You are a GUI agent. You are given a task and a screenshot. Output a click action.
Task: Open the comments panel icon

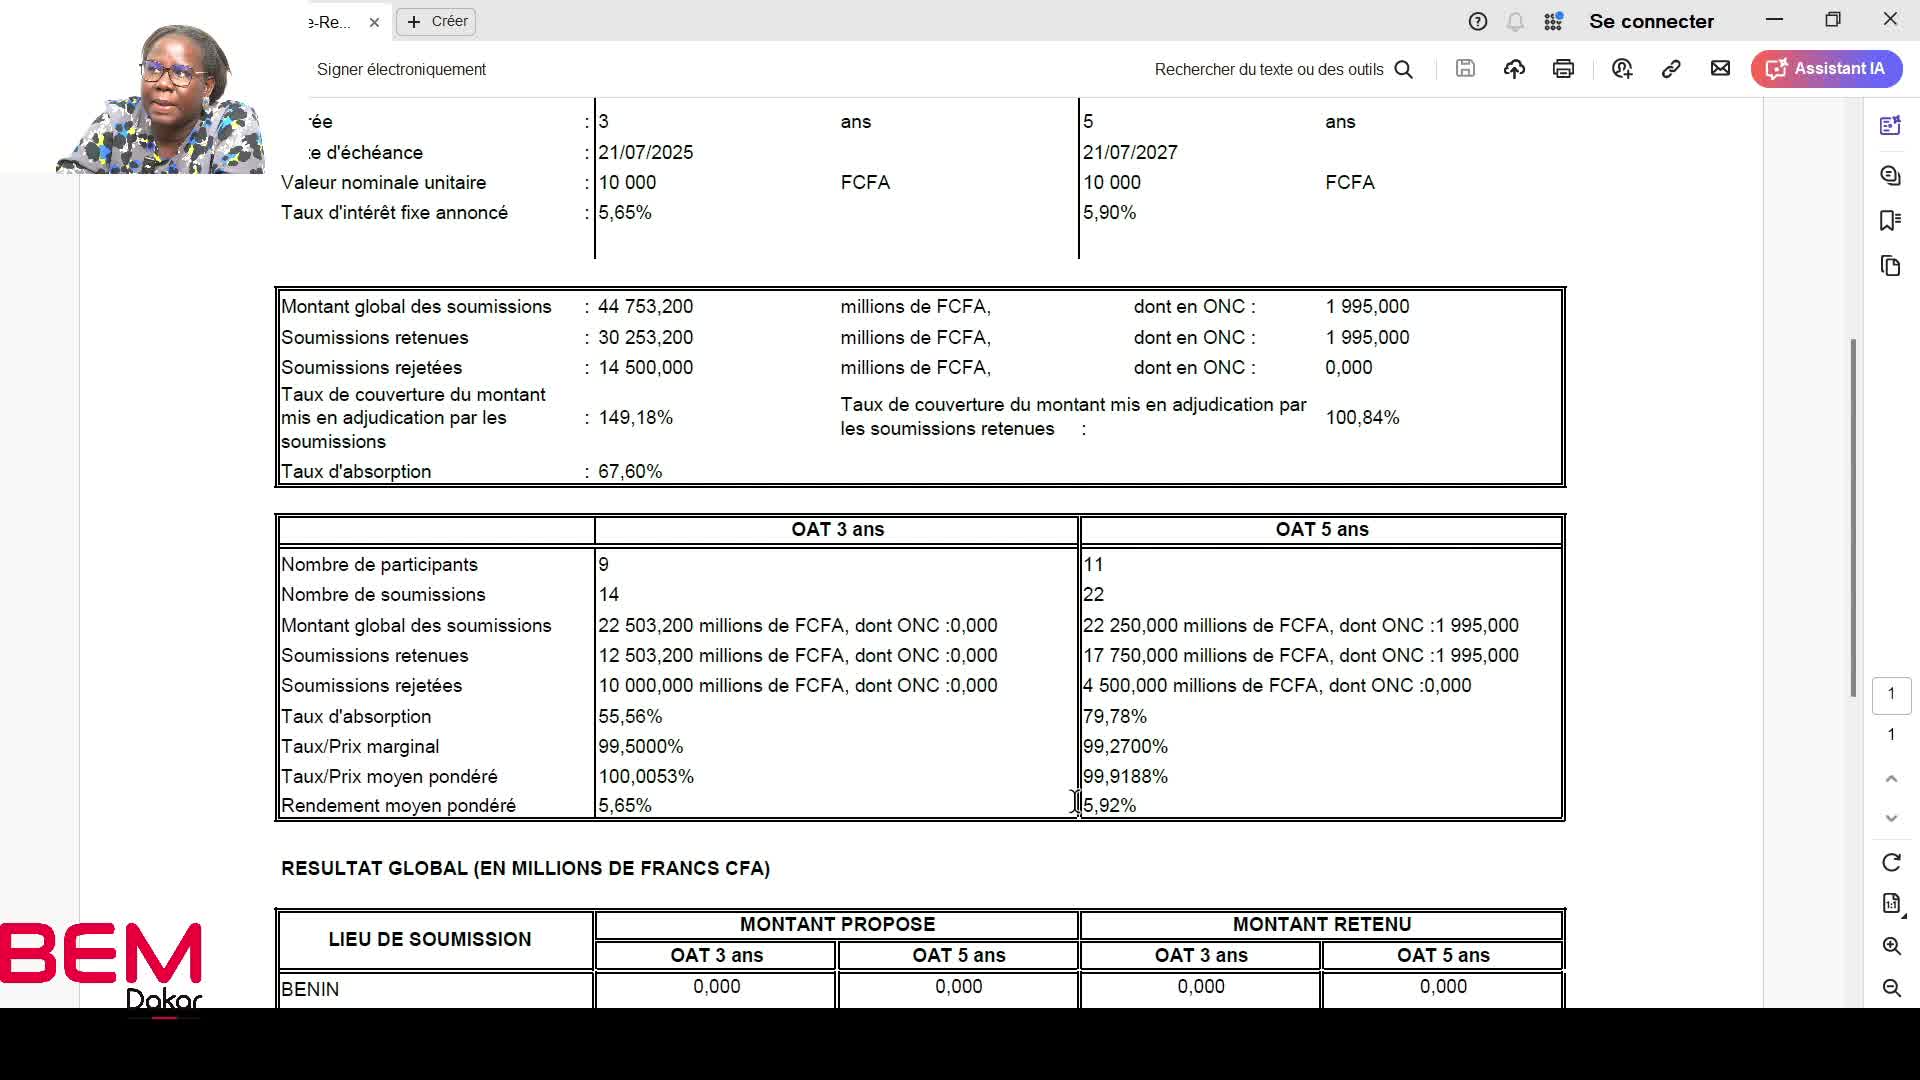click(1890, 175)
